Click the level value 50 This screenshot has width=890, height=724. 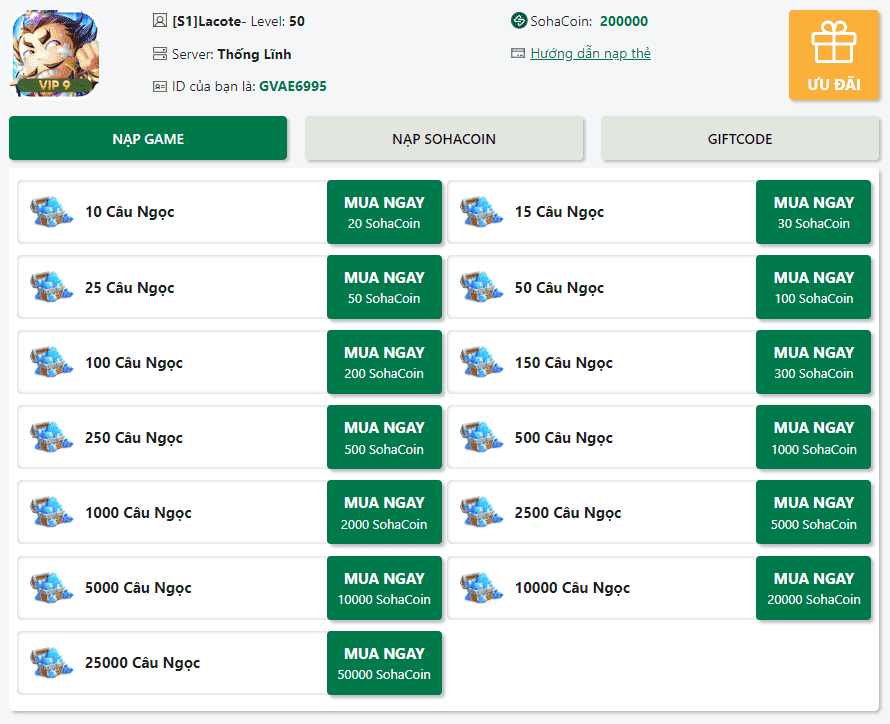(297, 22)
